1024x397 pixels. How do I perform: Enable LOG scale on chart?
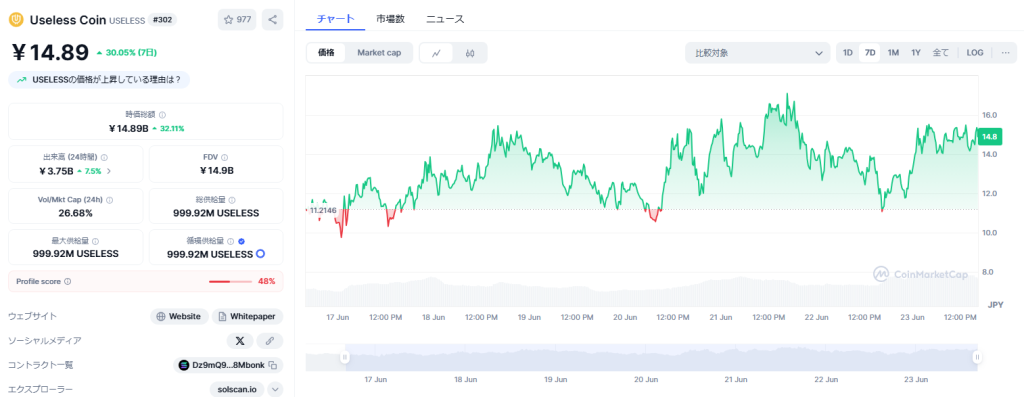coord(975,53)
